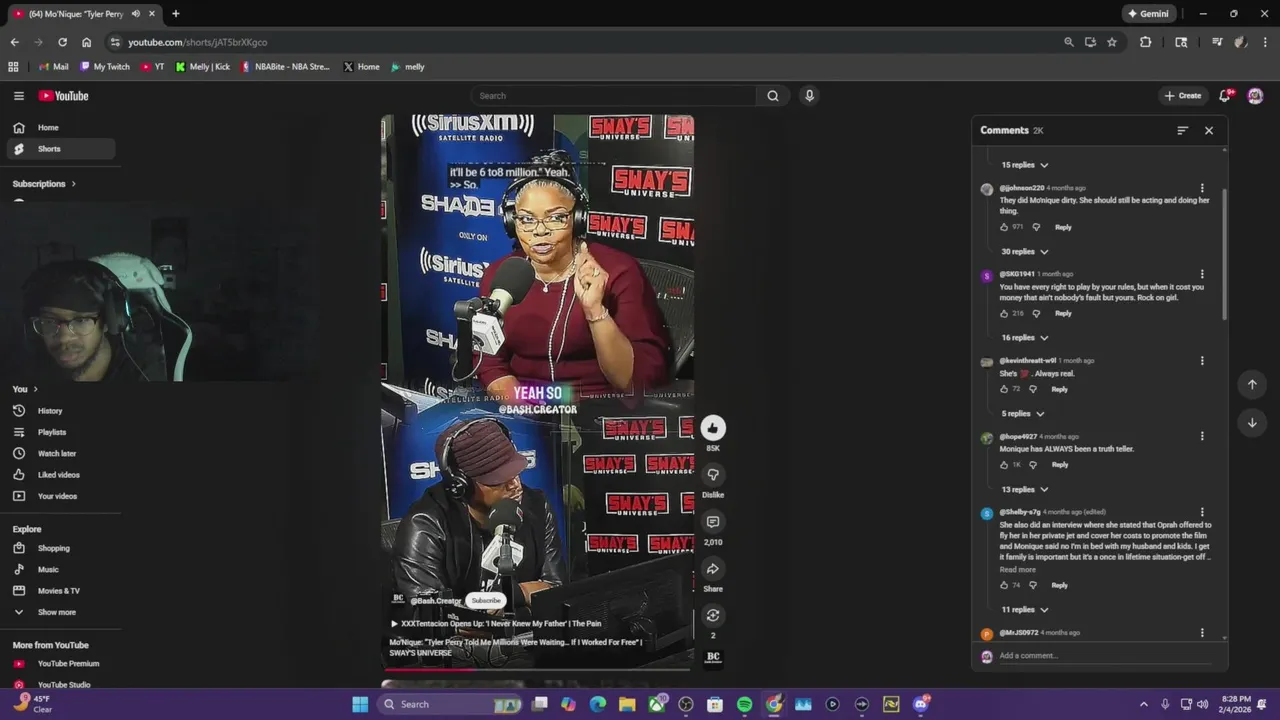The height and width of the screenshot is (720, 1280).
Task: Like the Mo'Nique short video
Action: [x=712, y=428]
